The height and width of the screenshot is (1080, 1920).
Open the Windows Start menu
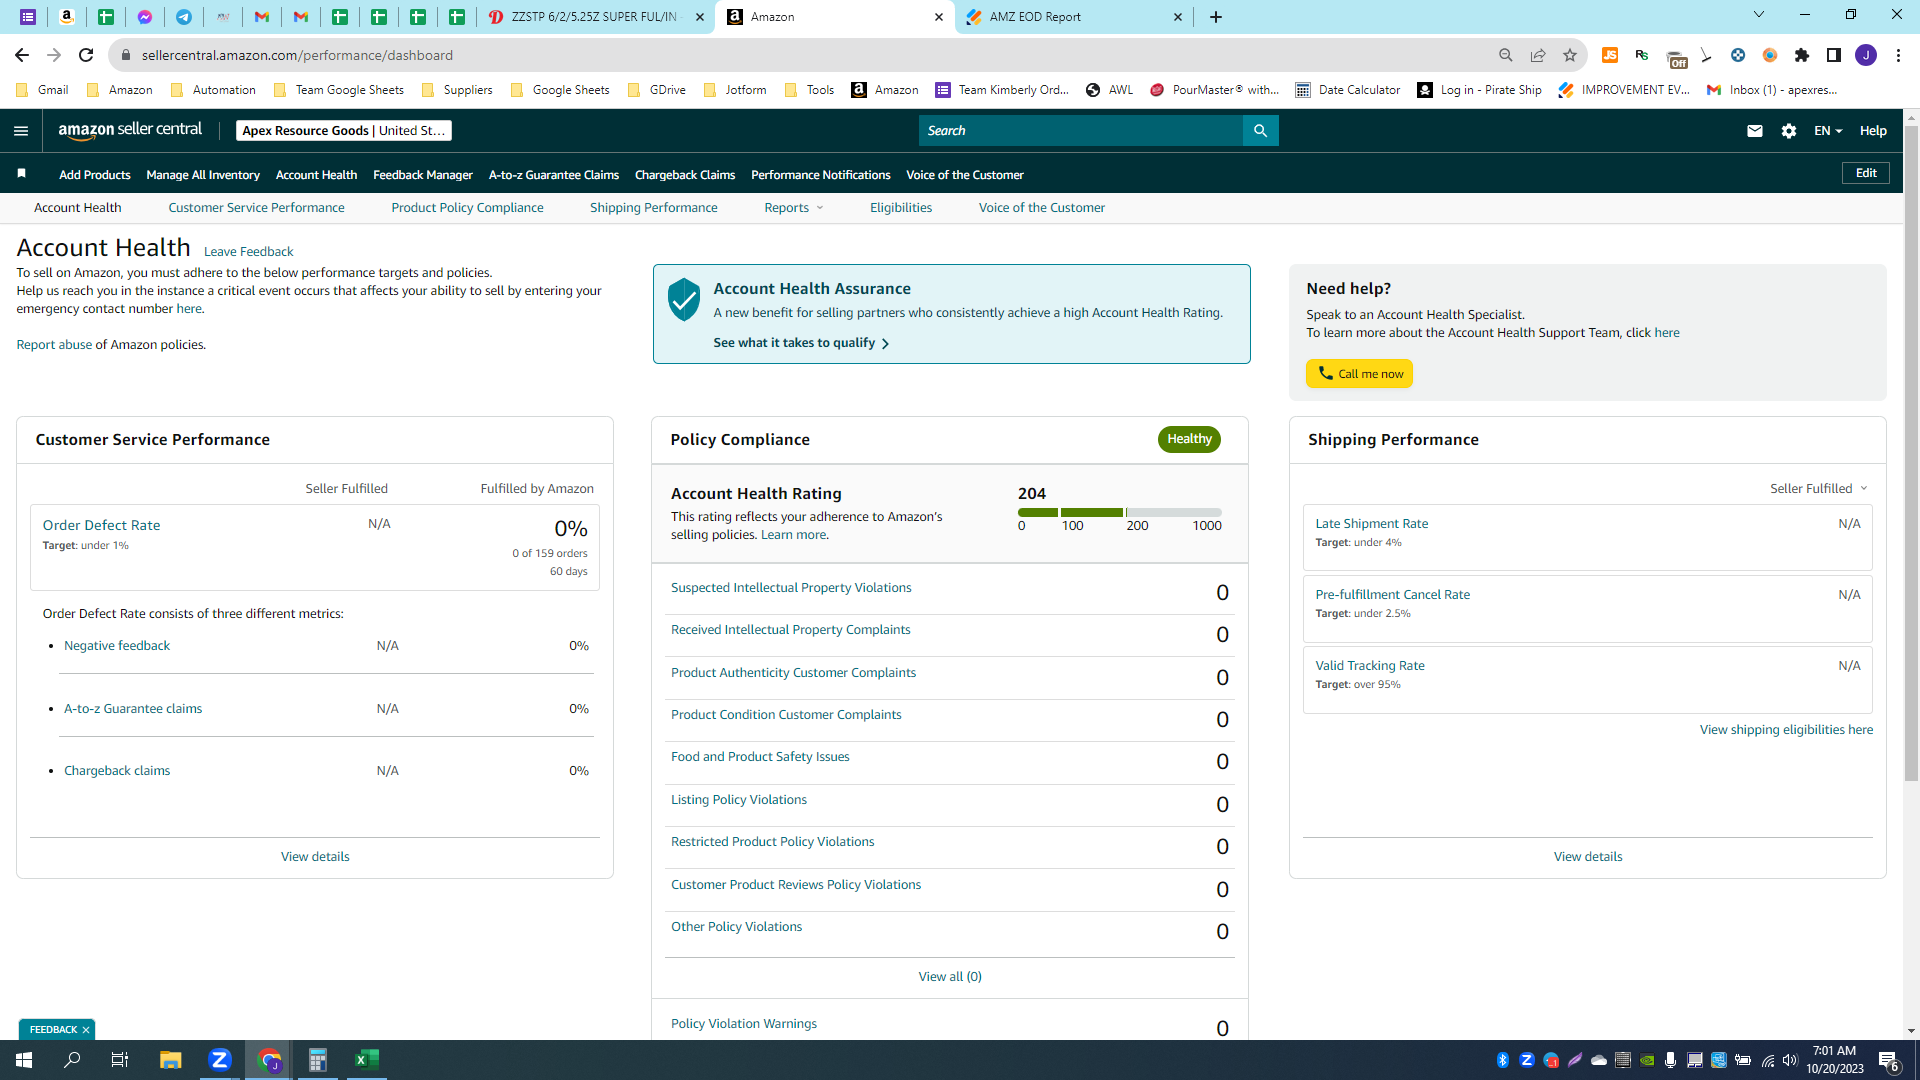click(24, 1060)
